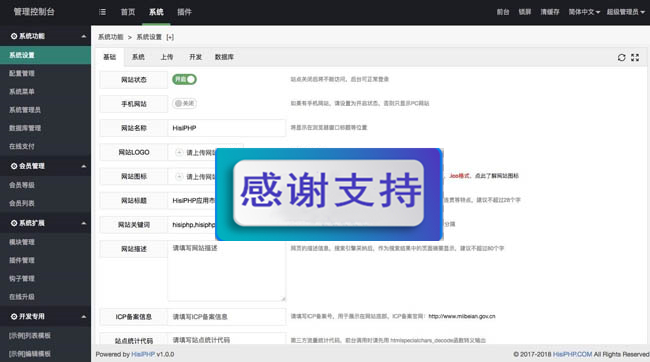The height and width of the screenshot is (362, 650).
Task: Click the plus icon for 网站LOGO upload
Action: [x=179, y=153]
